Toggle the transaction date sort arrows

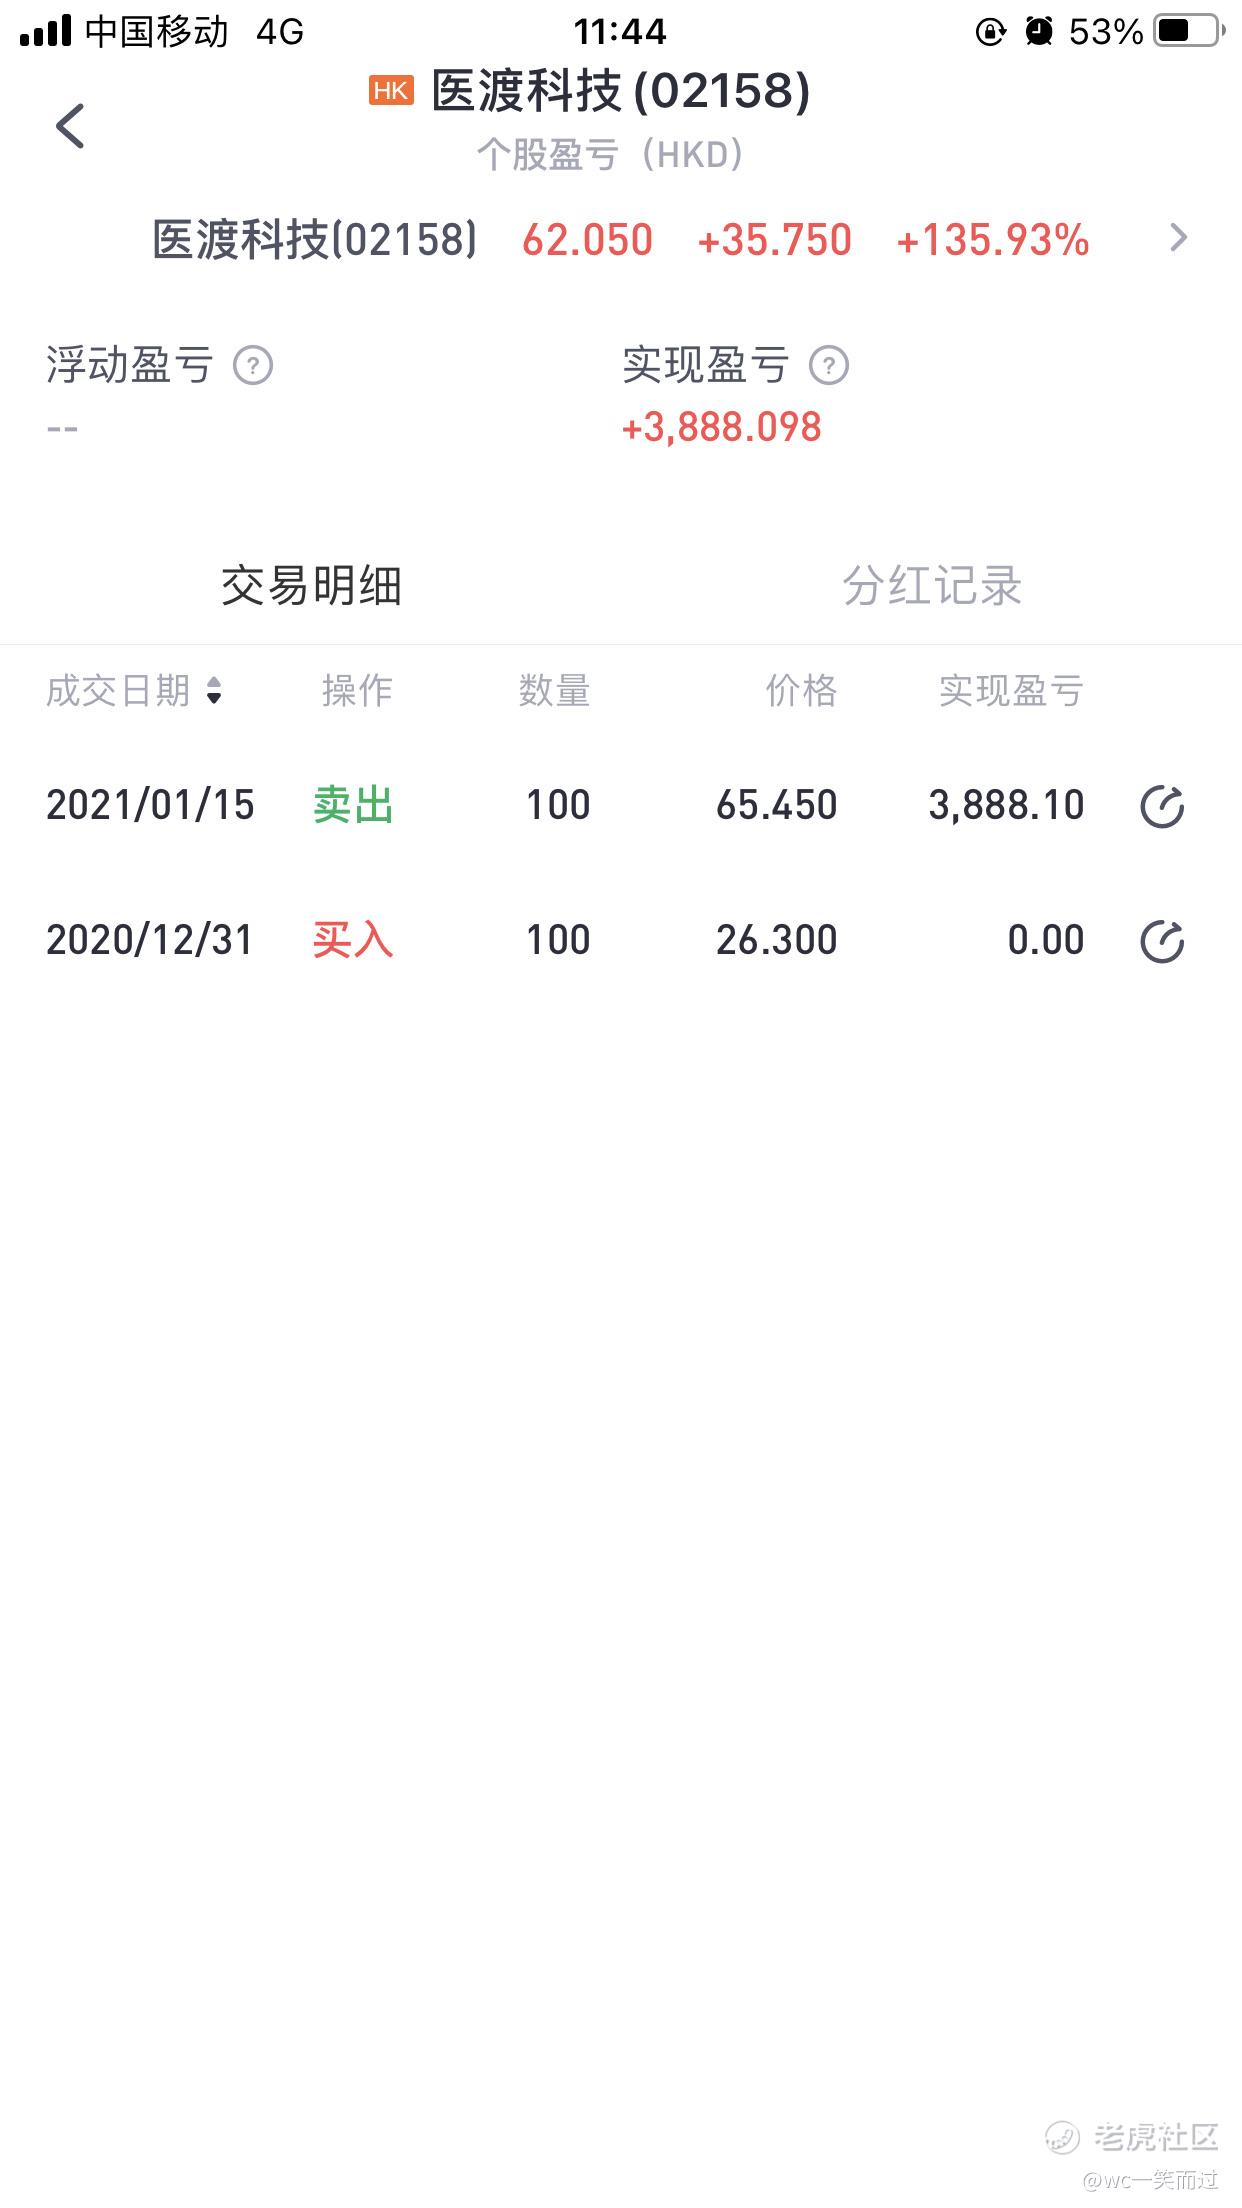tap(214, 691)
